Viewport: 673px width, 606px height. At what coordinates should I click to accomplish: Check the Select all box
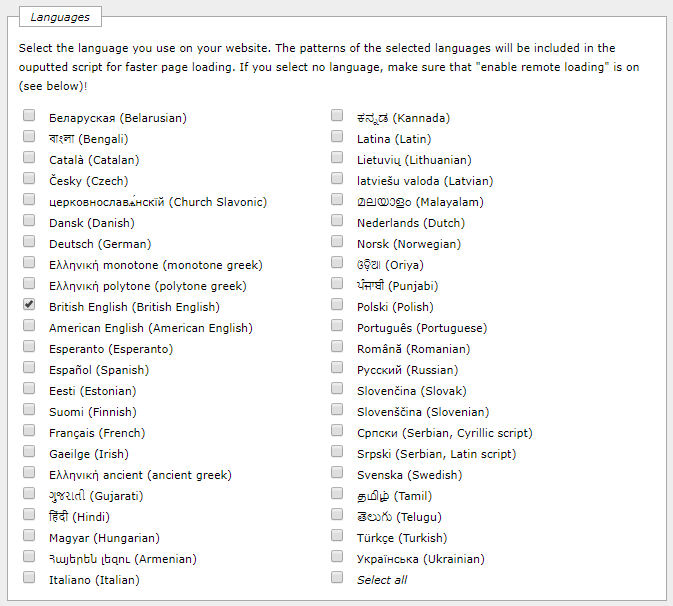[x=337, y=577]
